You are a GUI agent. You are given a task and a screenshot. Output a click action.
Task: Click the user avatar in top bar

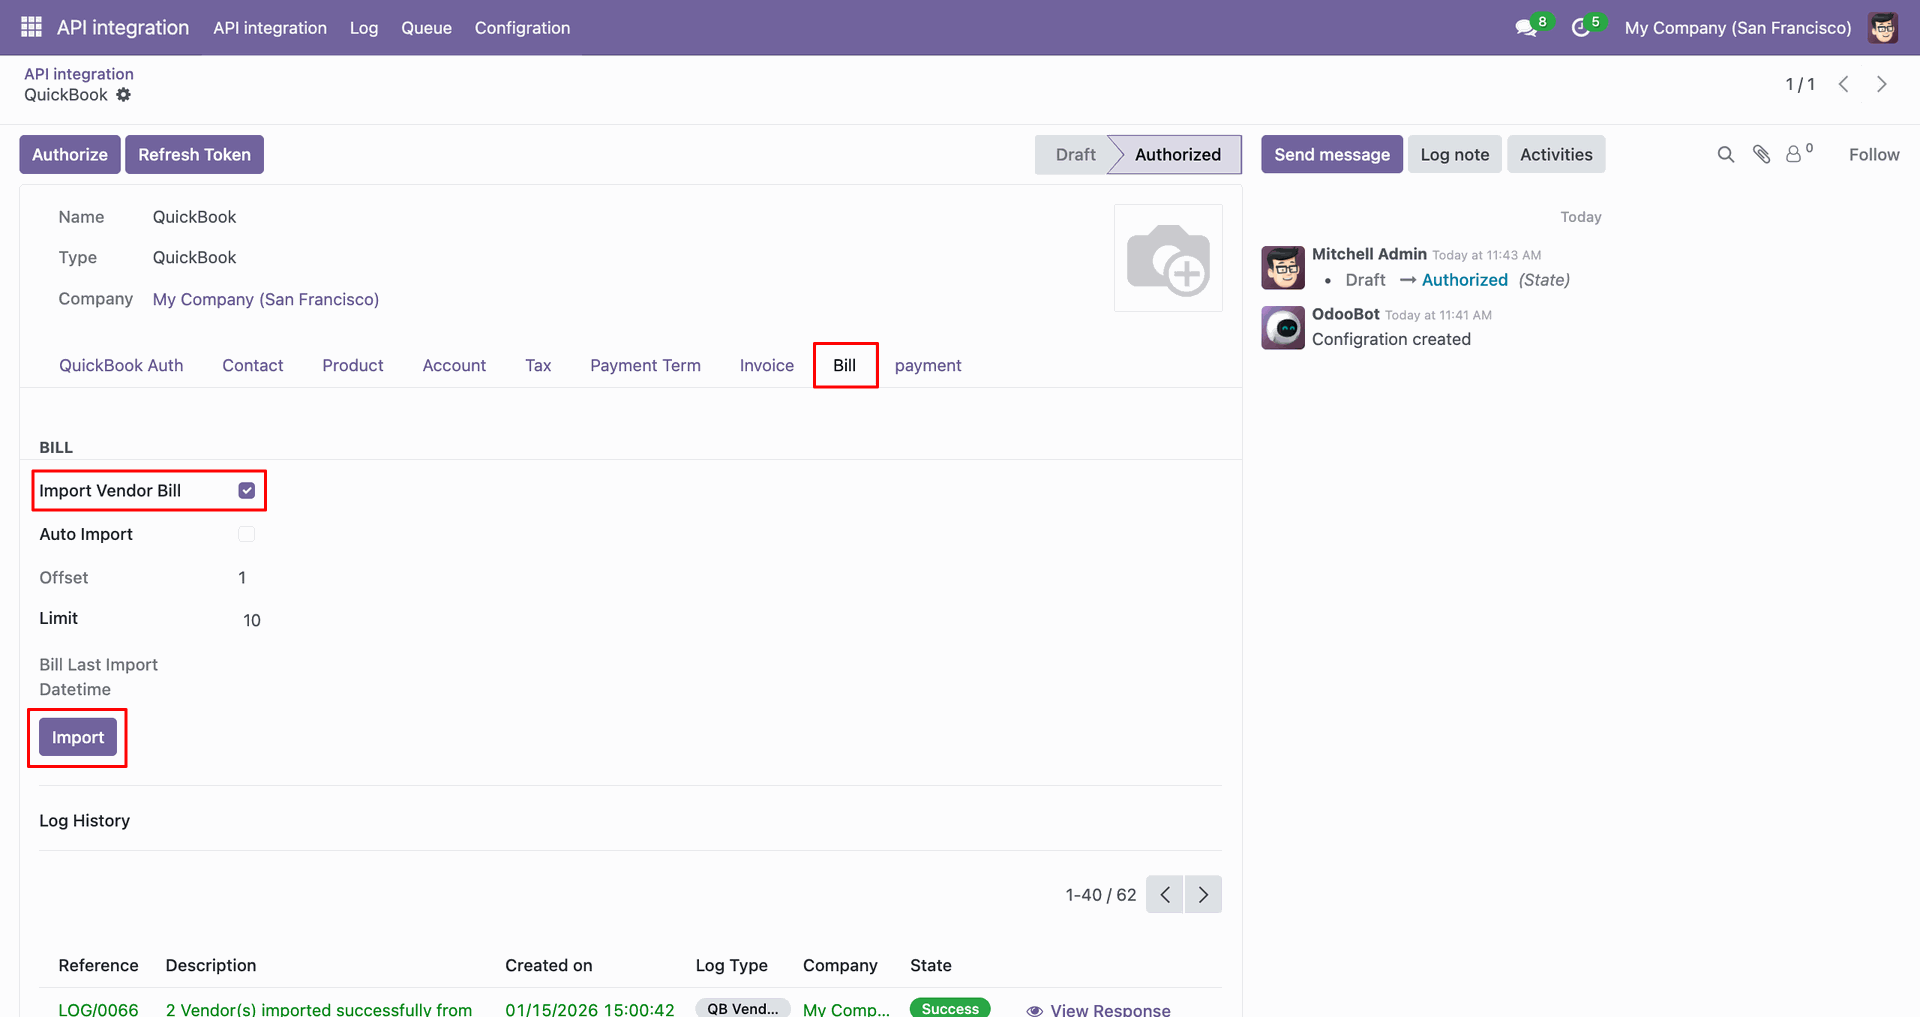click(x=1883, y=28)
